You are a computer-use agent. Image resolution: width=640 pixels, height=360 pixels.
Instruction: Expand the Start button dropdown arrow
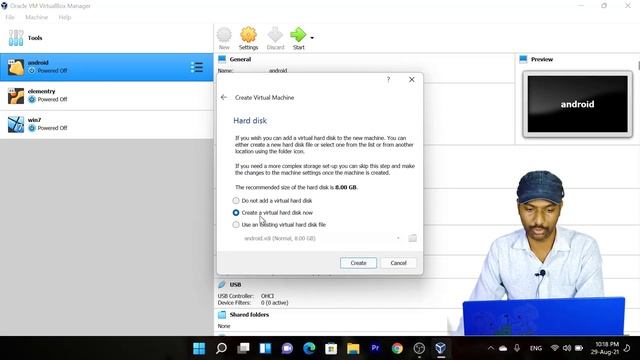pyautogui.click(x=312, y=38)
